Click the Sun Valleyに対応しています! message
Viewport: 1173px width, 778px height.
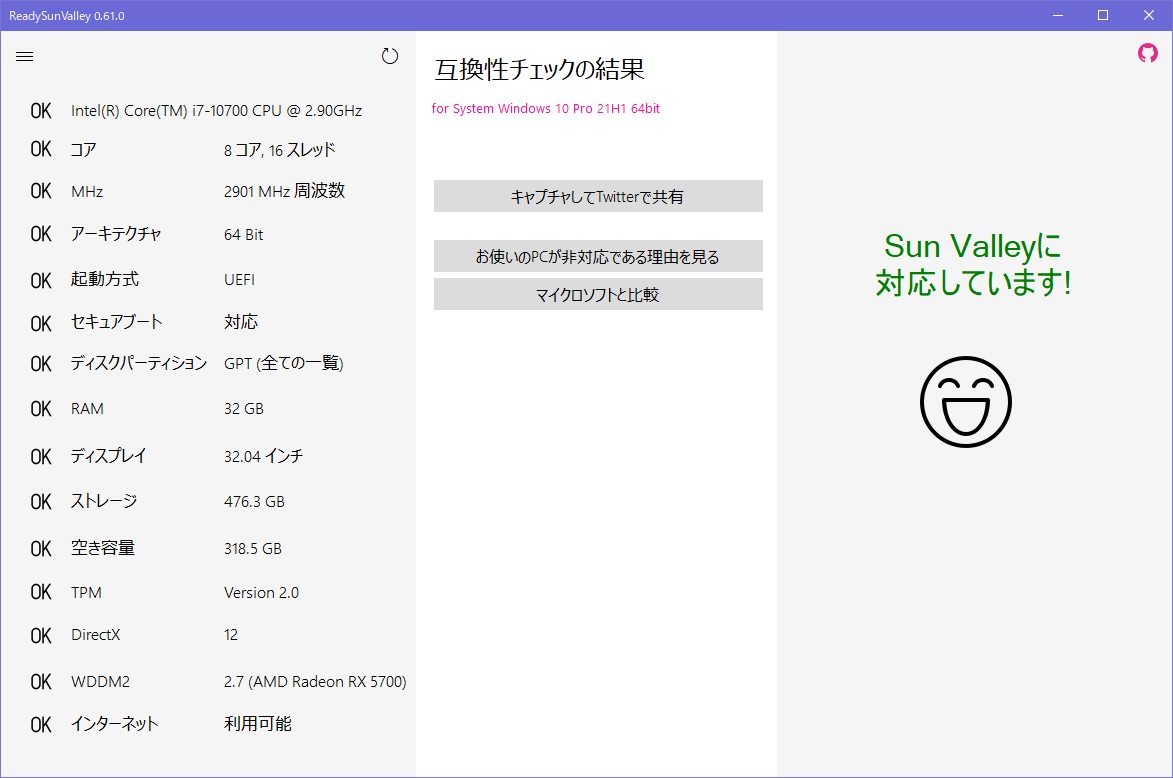pos(973,264)
